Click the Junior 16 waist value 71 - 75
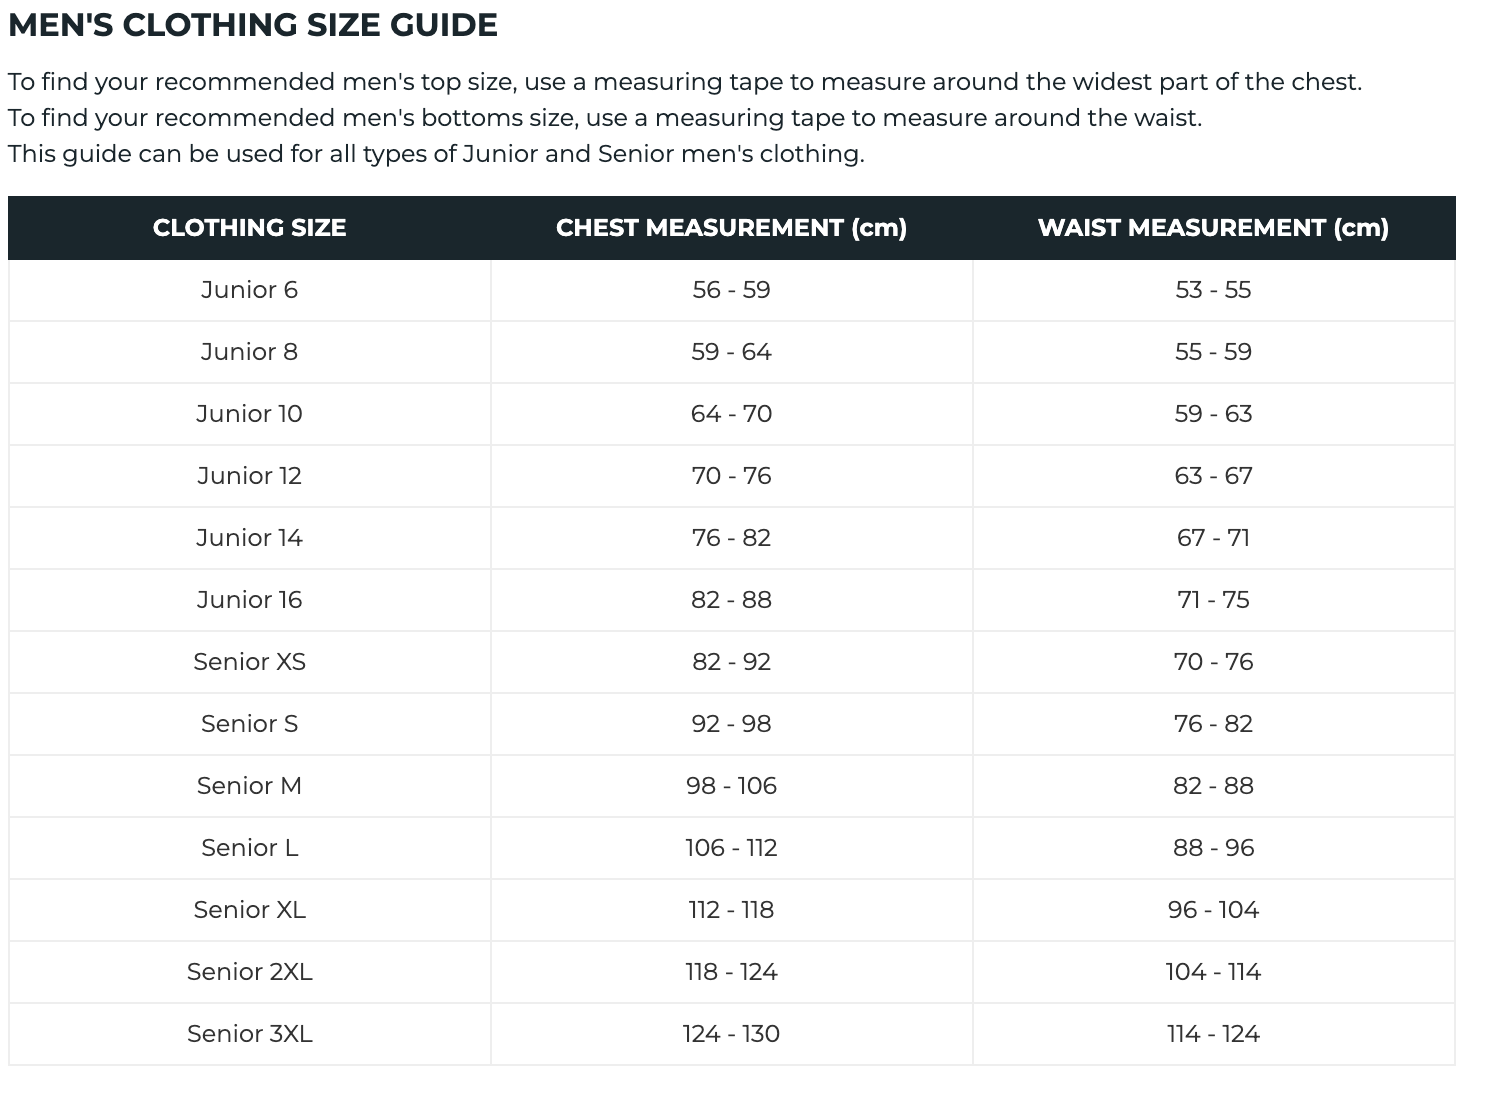 1213,600
